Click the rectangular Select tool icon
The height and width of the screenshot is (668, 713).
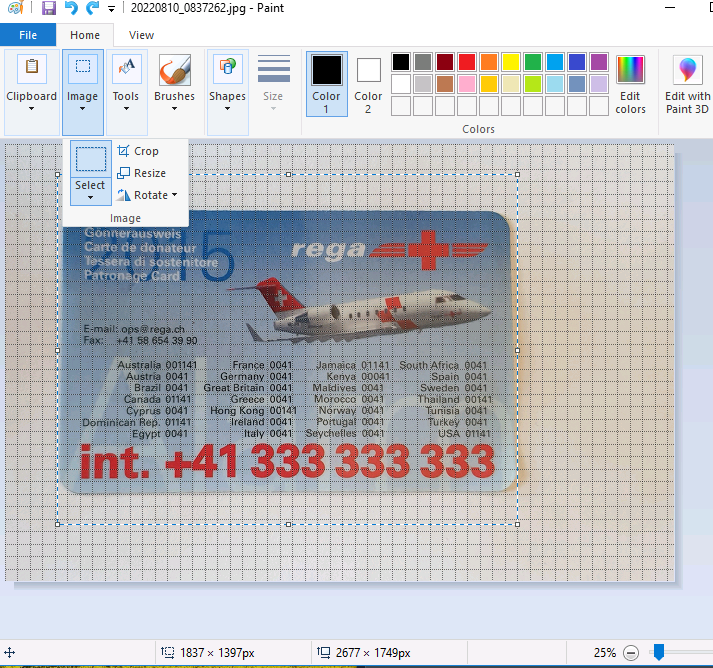pyautogui.click(x=91, y=159)
